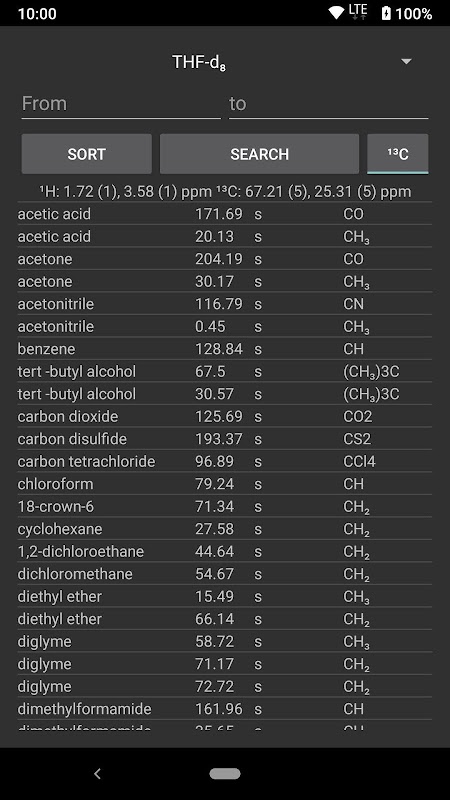Select the acetone 204.19 CO row
Viewport: 450px width, 800px height.
pyautogui.click(x=224, y=259)
